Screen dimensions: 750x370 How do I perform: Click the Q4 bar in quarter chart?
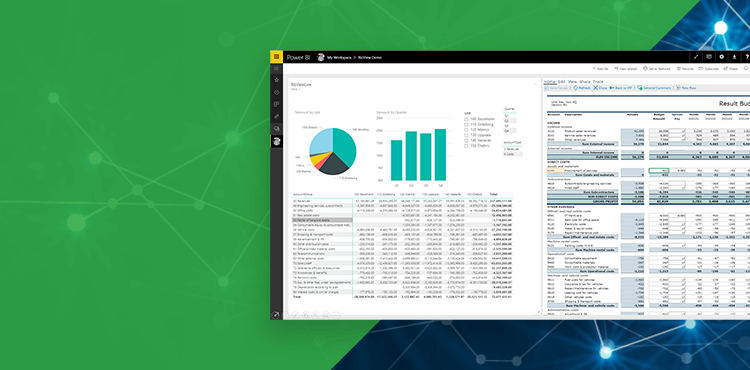point(440,154)
